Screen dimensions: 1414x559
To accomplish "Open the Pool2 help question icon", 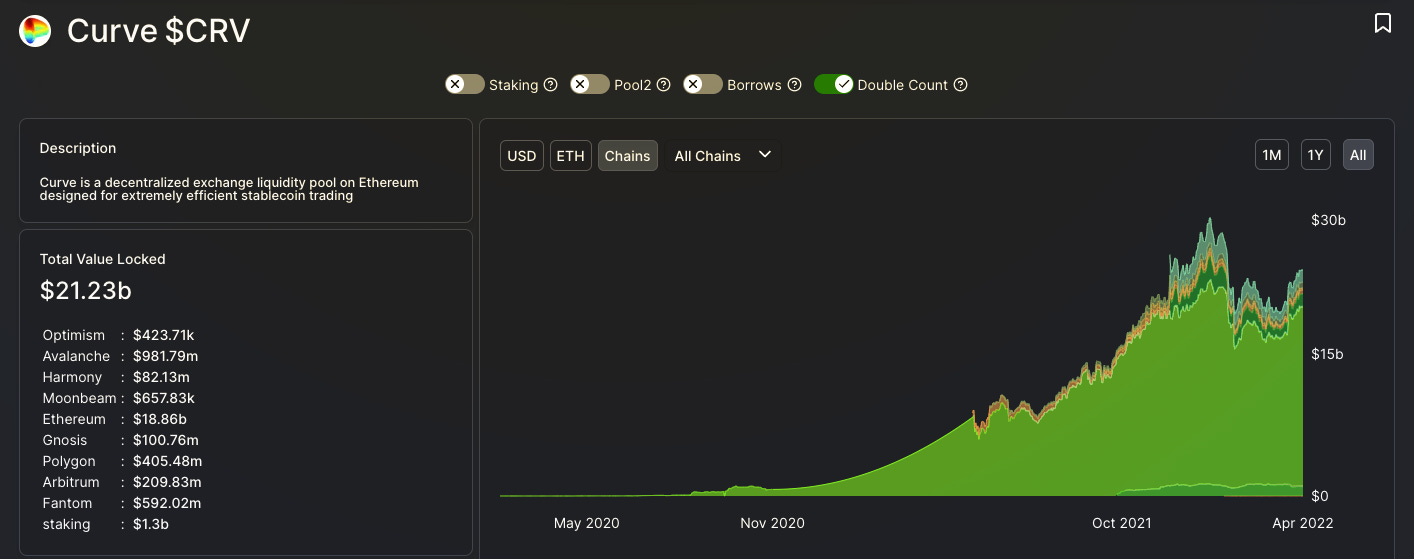I will click(x=663, y=85).
